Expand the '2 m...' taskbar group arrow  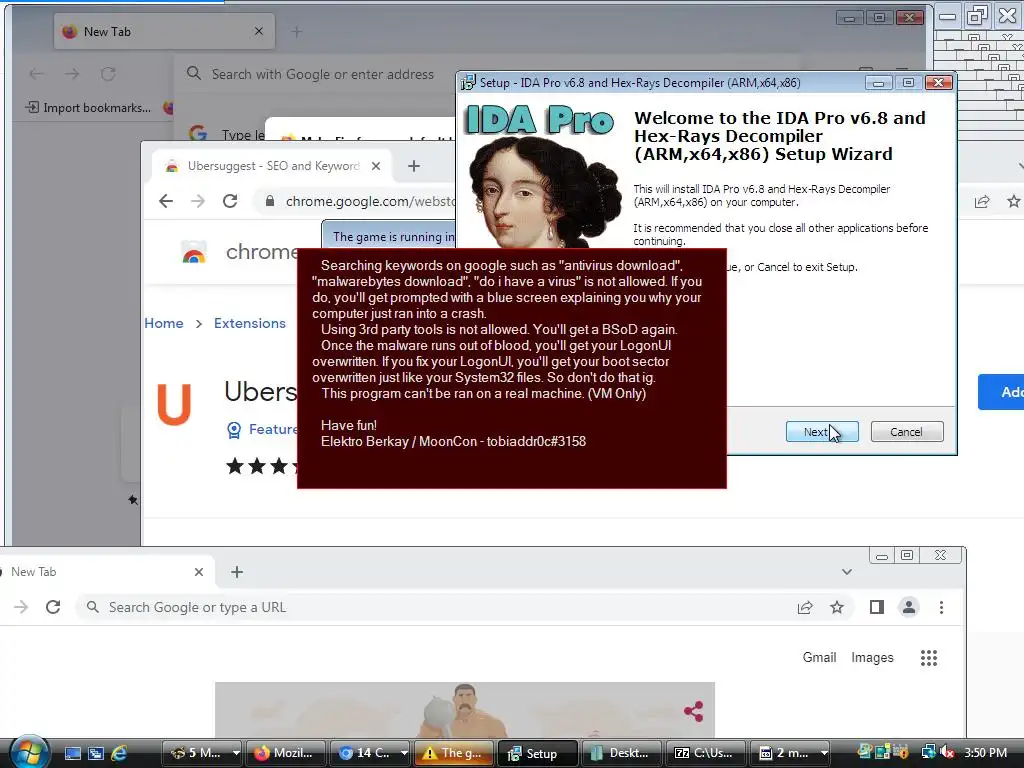pos(824,753)
